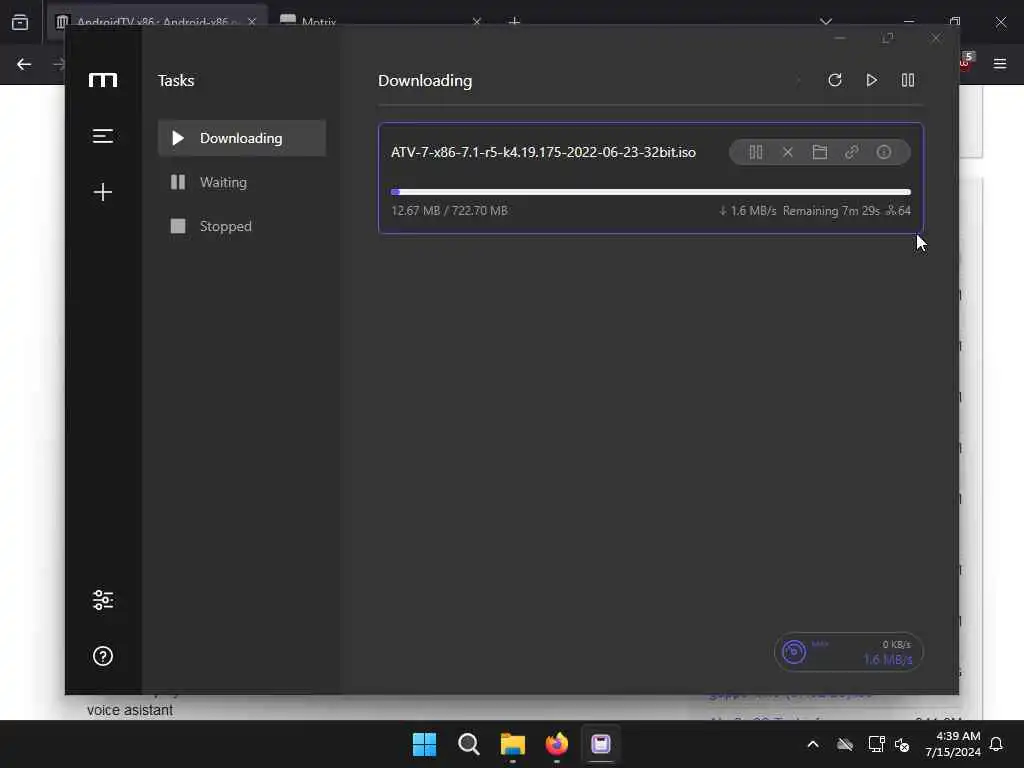Screen dimensions: 1024x768
Task: Open Windows taskbar search
Action: tap(469, 744)
